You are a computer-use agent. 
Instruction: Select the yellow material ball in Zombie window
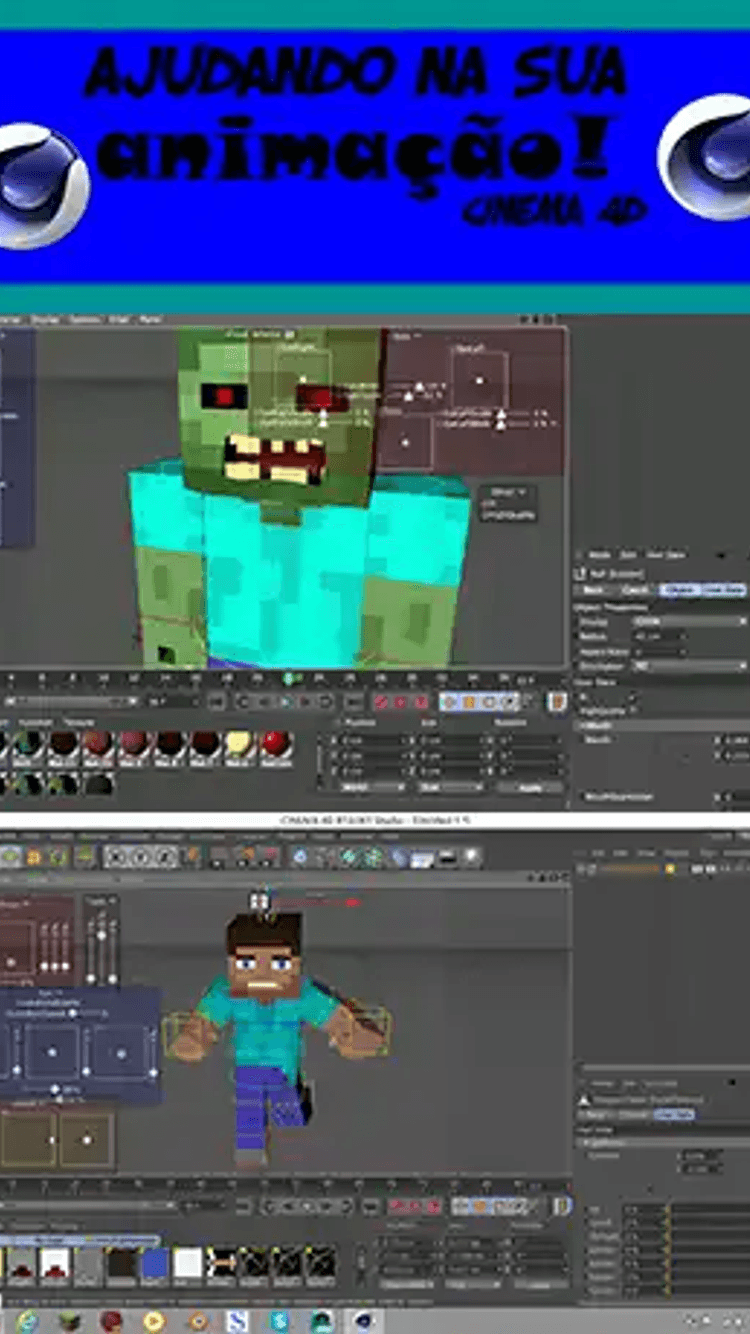point(239,745)
